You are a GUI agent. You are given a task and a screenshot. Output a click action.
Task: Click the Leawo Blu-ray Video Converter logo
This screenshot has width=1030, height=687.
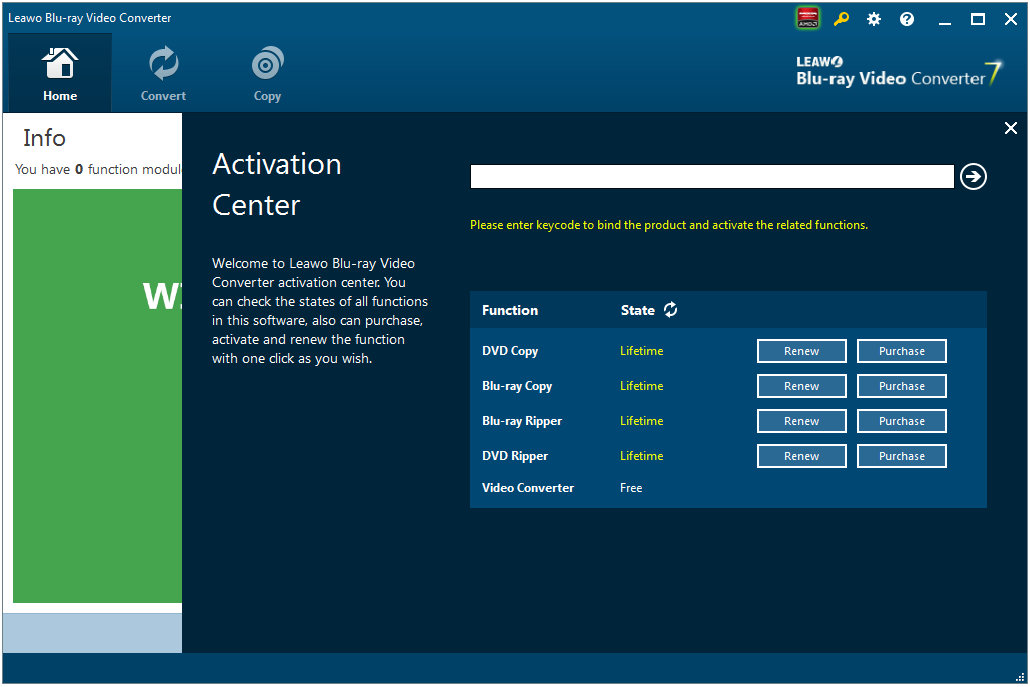tap(899, 72)
